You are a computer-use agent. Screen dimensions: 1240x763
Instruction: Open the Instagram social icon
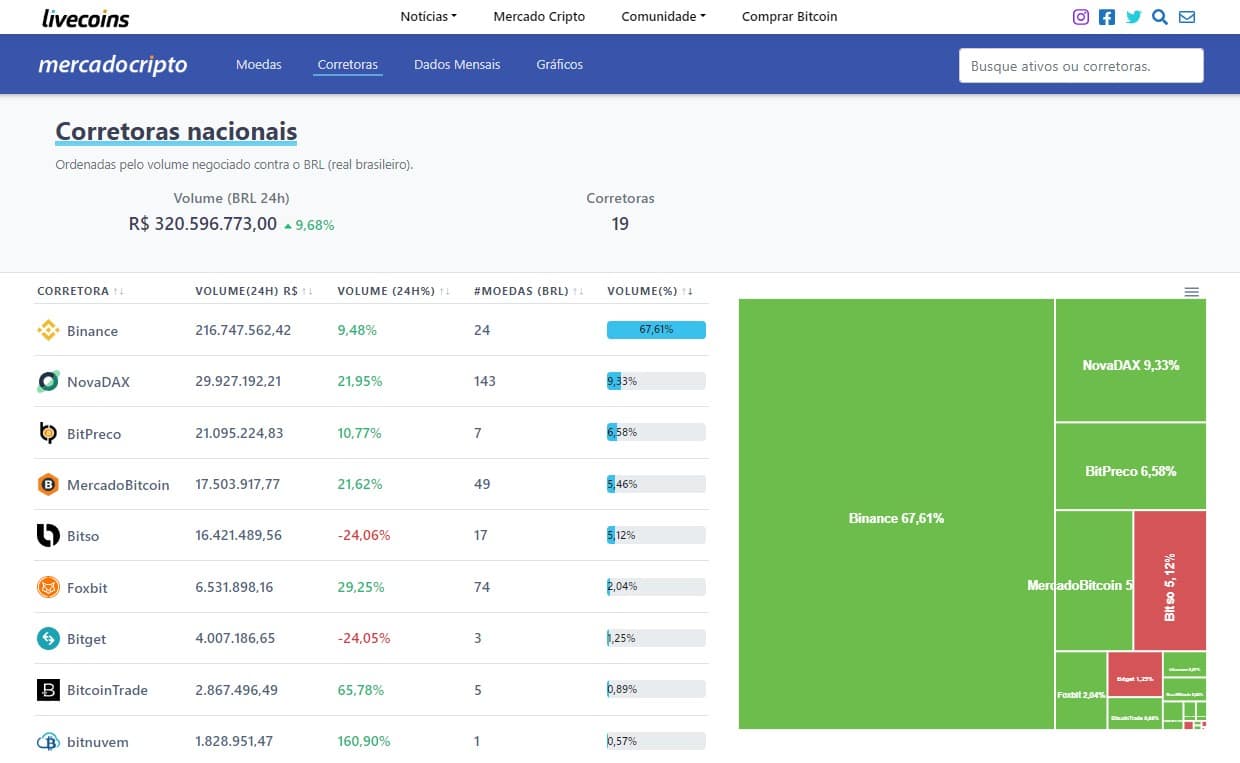[1080, 16]
